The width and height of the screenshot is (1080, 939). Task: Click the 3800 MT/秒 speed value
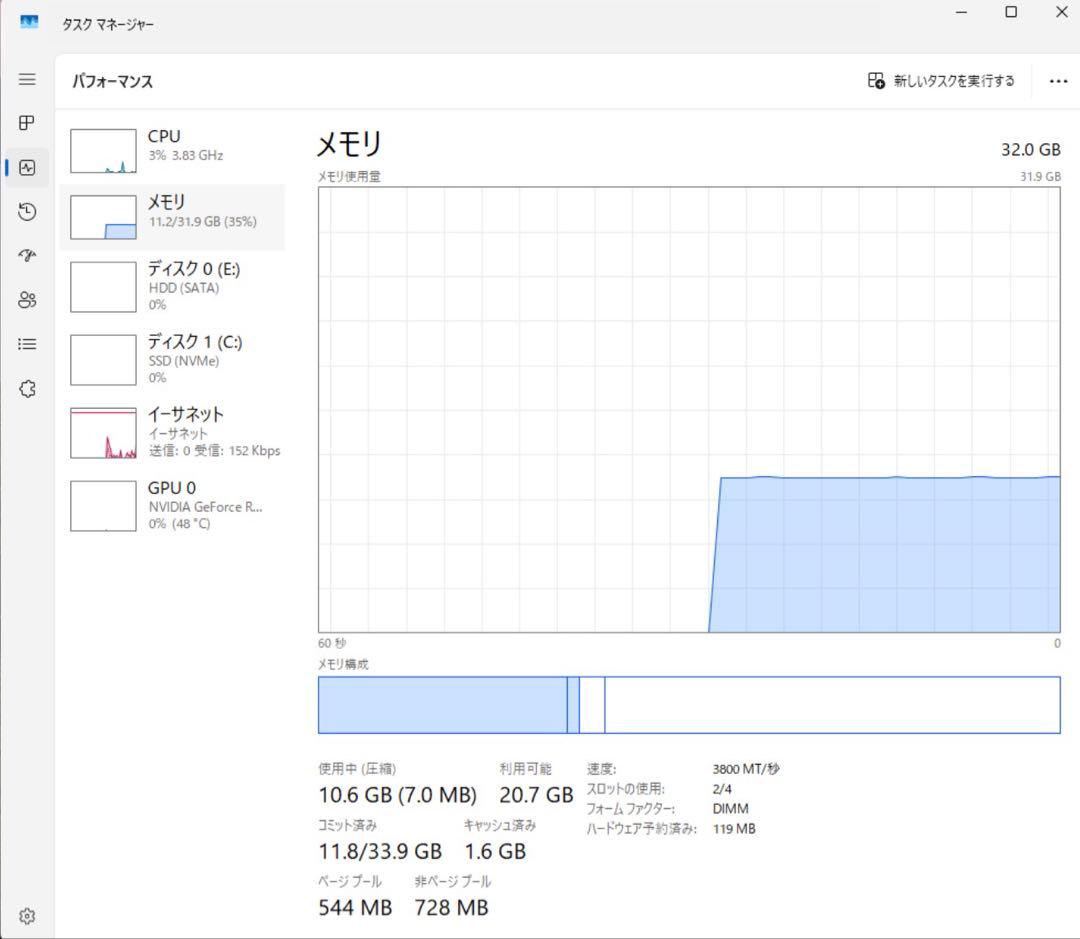(x=746, y=769)
